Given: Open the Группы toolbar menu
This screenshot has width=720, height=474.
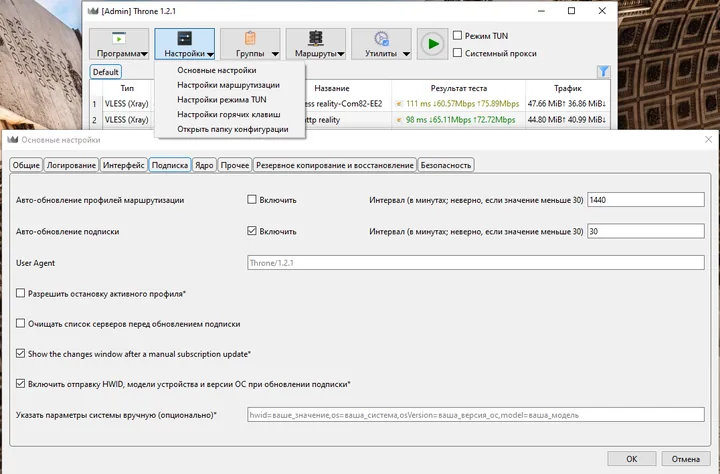Looking at the screenshot, I should click(x=250, y=44).
